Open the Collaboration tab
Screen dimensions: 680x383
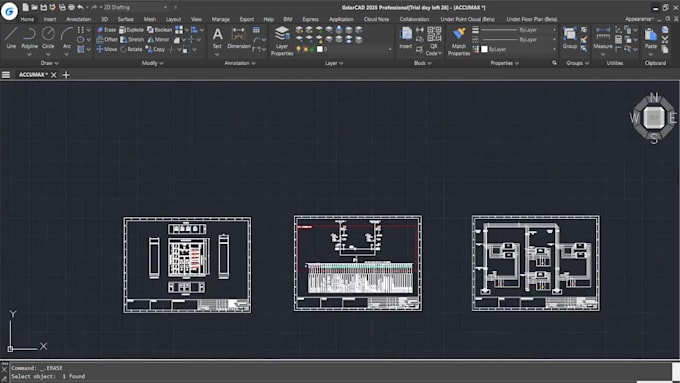coord(414,19)
